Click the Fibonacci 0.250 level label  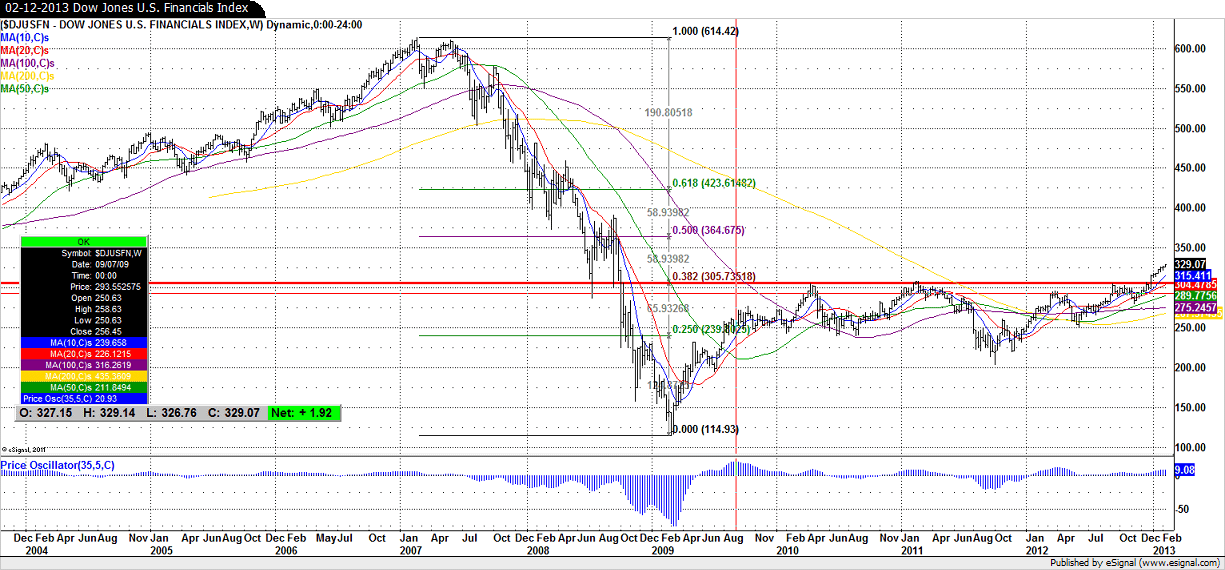click(710, 329)
